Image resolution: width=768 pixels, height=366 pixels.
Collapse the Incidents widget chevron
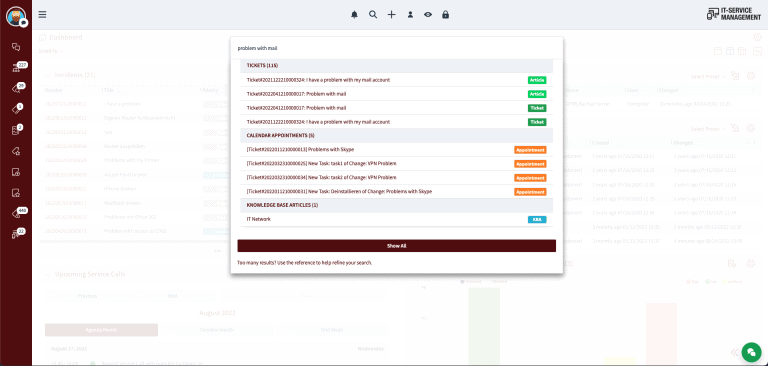(48, 75)
